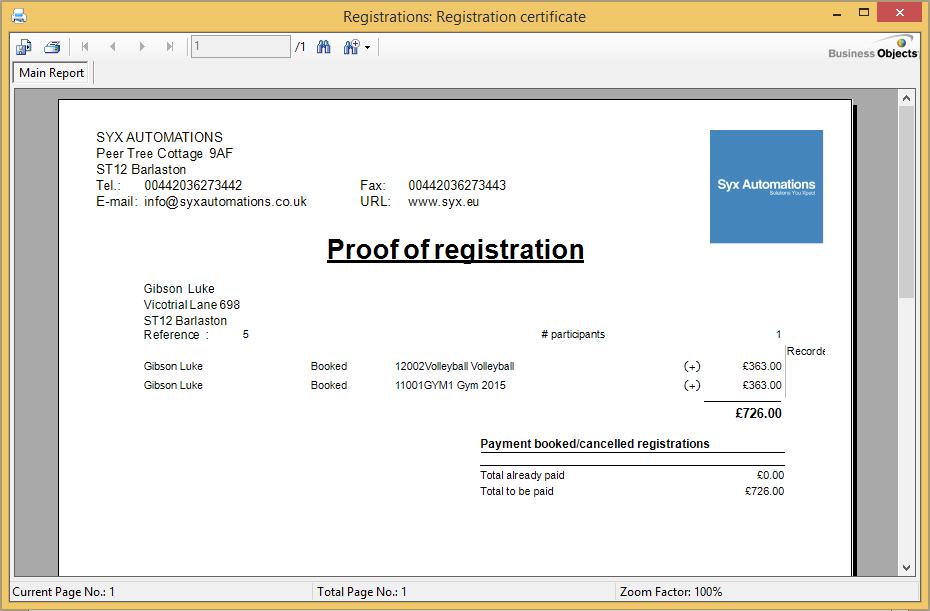Go to the first page
Screen dimensions: 930x611
pos(85,47)
